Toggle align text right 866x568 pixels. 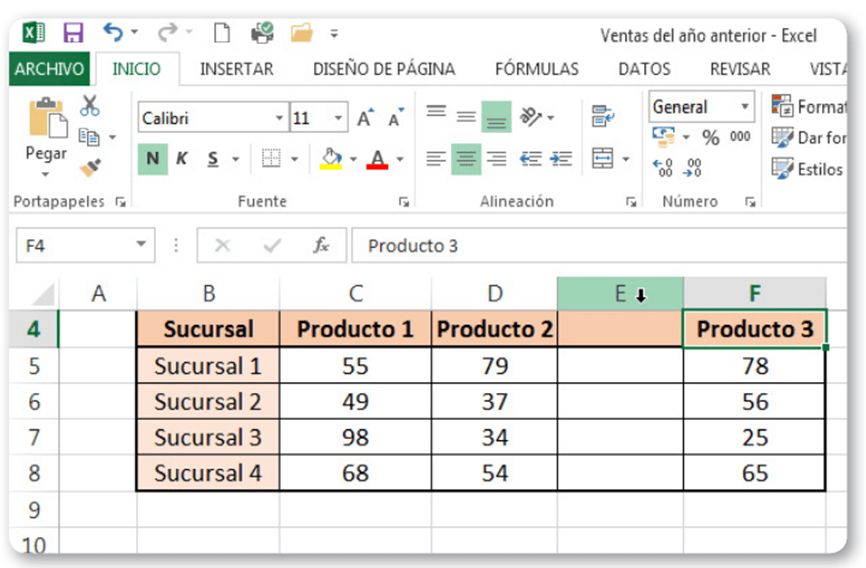pyautogui.click(x=497, y=159)
